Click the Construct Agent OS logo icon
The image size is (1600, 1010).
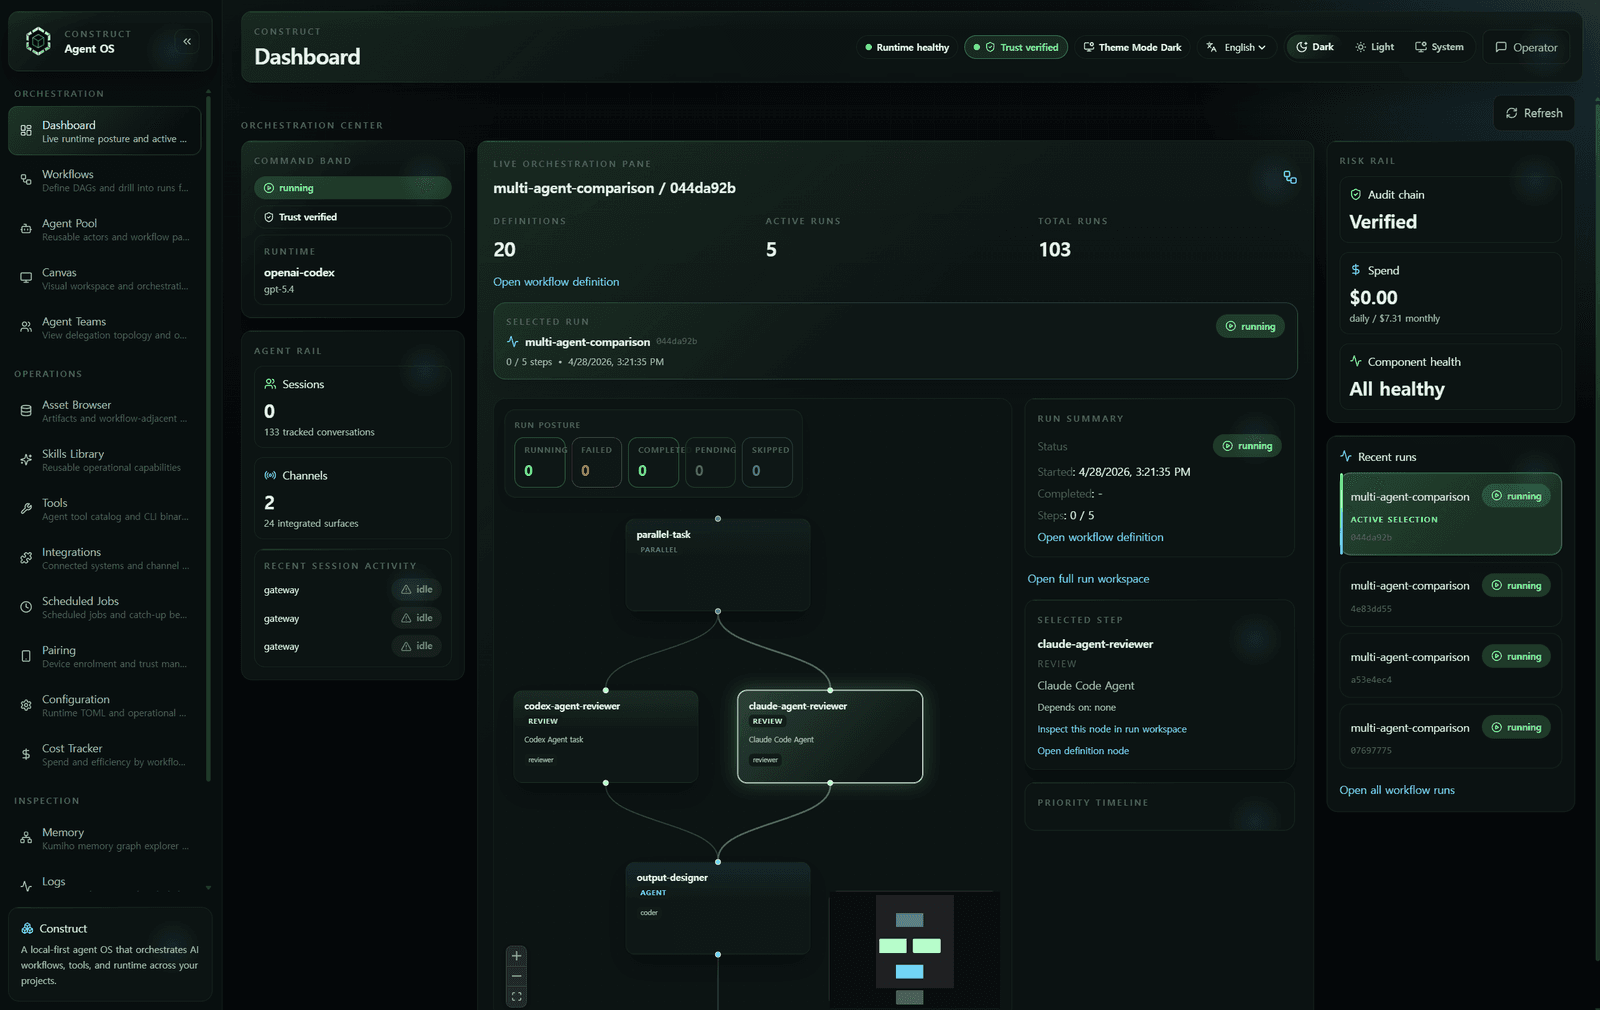pyautogui.click(x=38, y=41)
